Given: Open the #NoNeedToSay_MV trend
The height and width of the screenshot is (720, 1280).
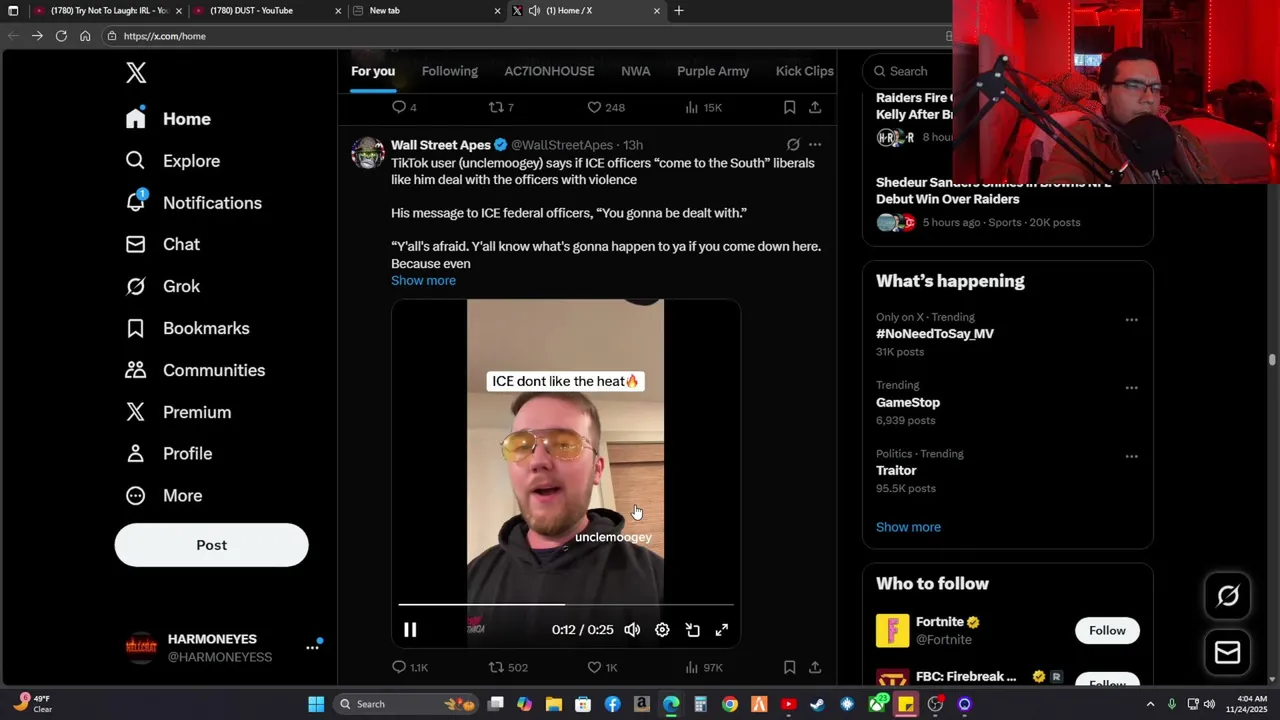Looking at the screenshot, I should pyautogui.click(x=935, y=334).
